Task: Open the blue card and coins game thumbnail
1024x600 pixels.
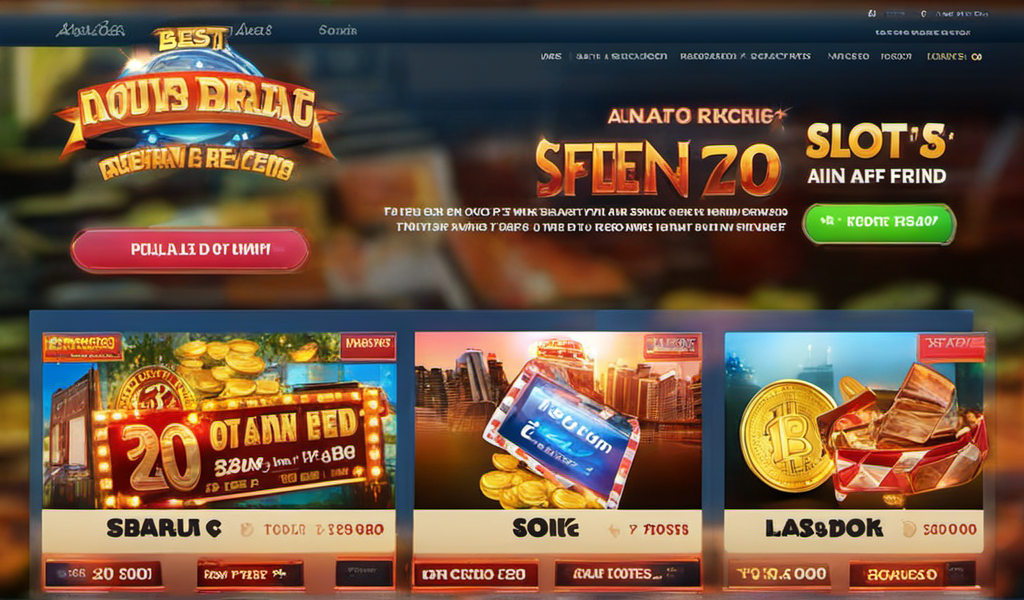Action: pos(558,420)
